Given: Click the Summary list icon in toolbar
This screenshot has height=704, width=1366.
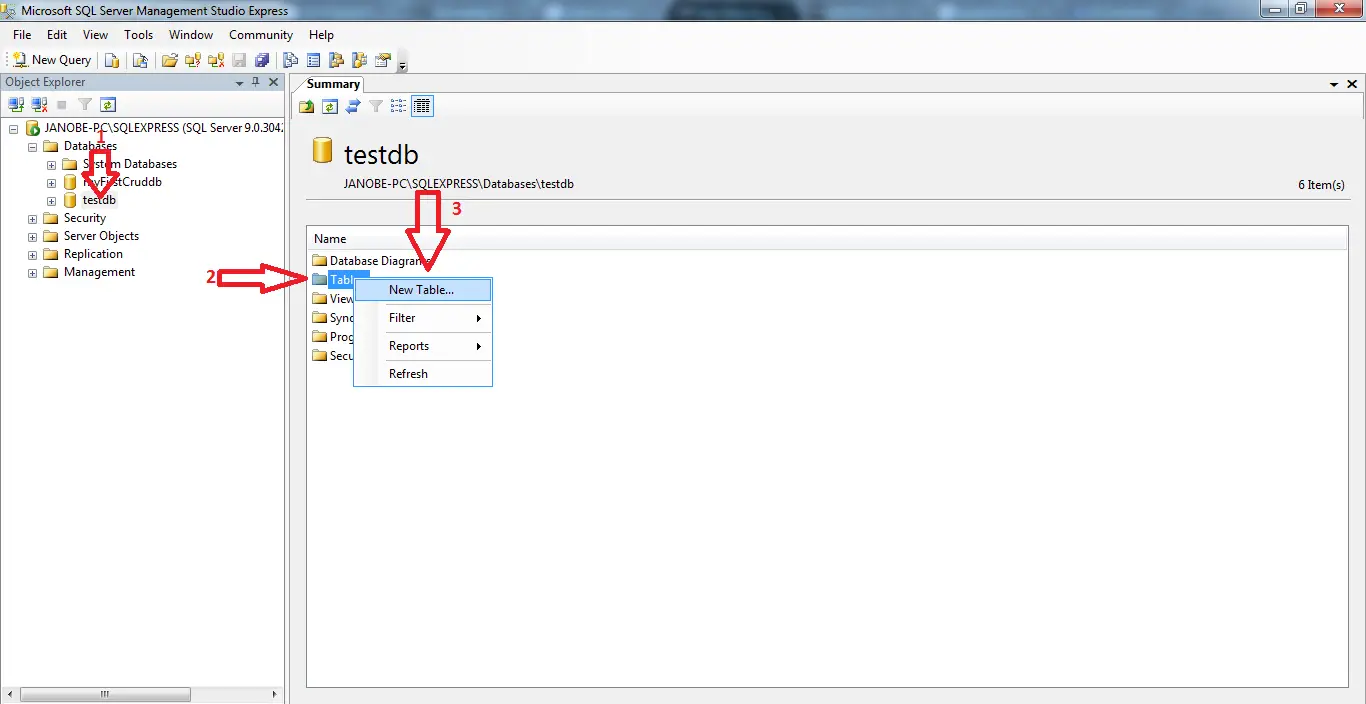Looking at the screenshot, I should point(313,60).
